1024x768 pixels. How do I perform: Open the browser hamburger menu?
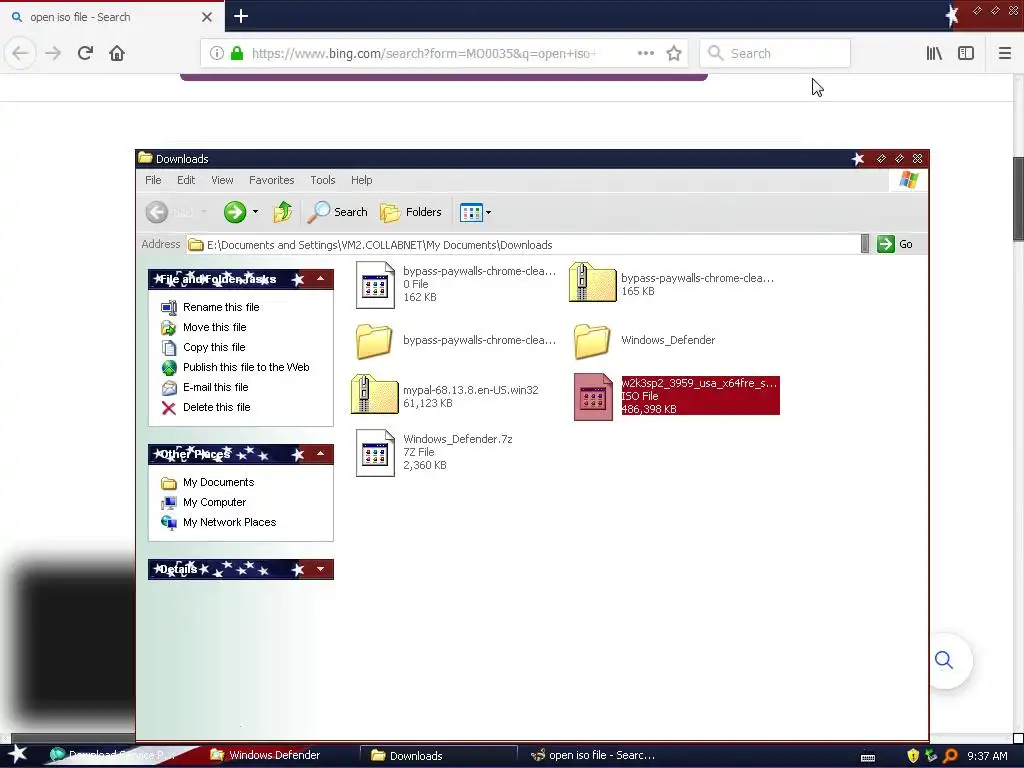pyautogui.click(x=1004, y=53)
